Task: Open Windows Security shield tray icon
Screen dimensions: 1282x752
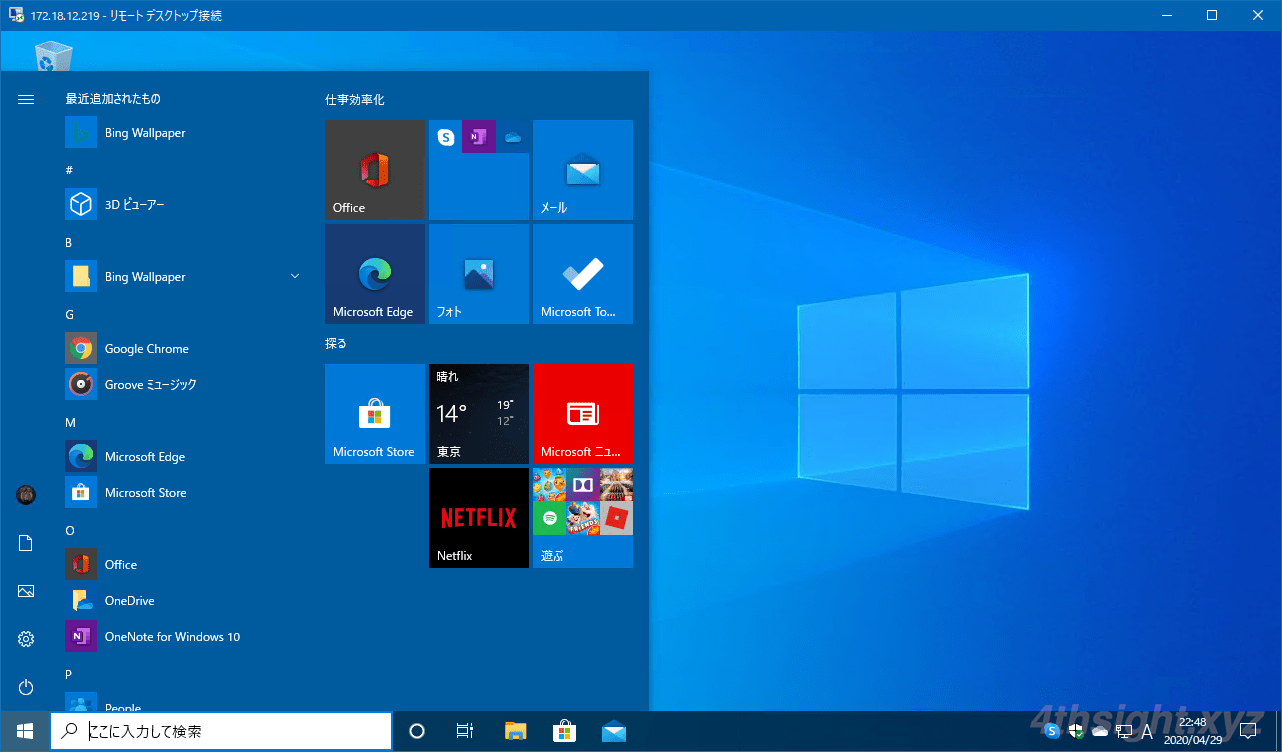Action: (x=1076, y=731)
